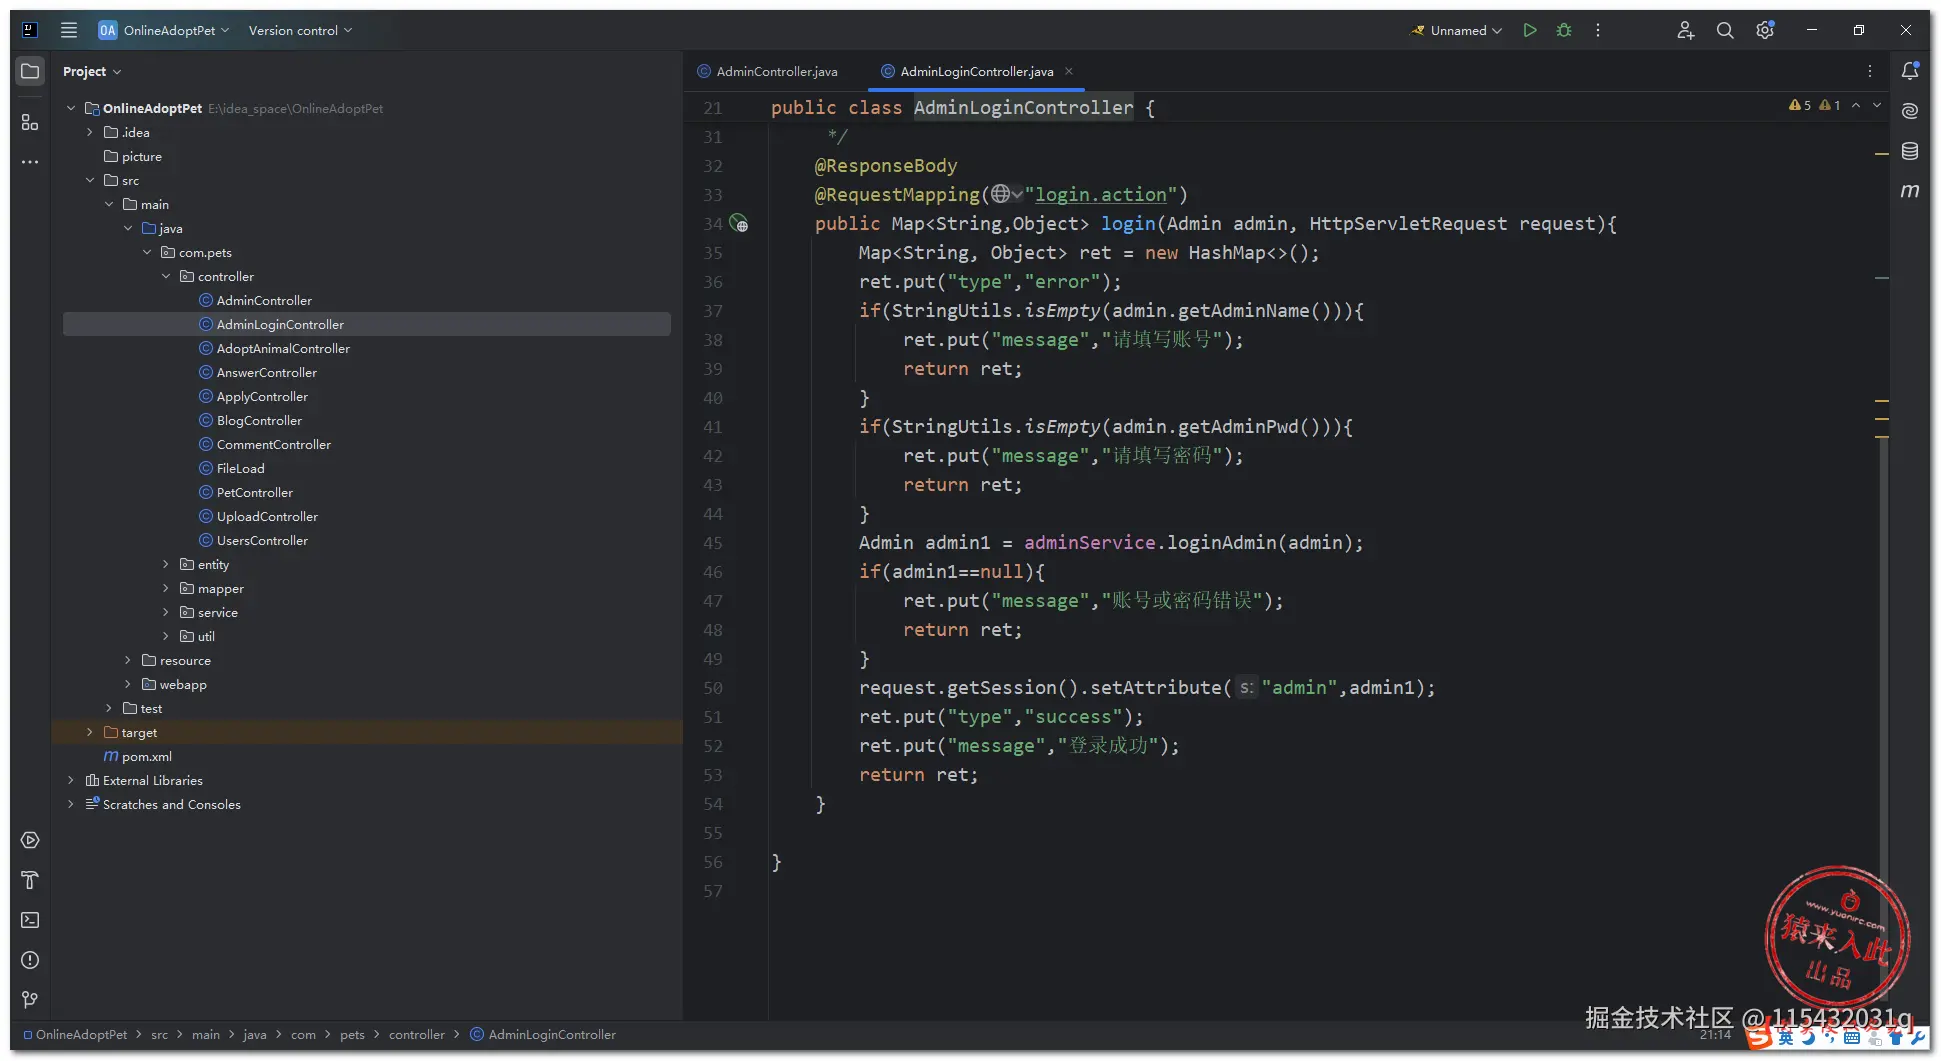Jump to previous highlighted error
The height and width of the screenshot is (1061, 1941).
(x=1856, y=105)
